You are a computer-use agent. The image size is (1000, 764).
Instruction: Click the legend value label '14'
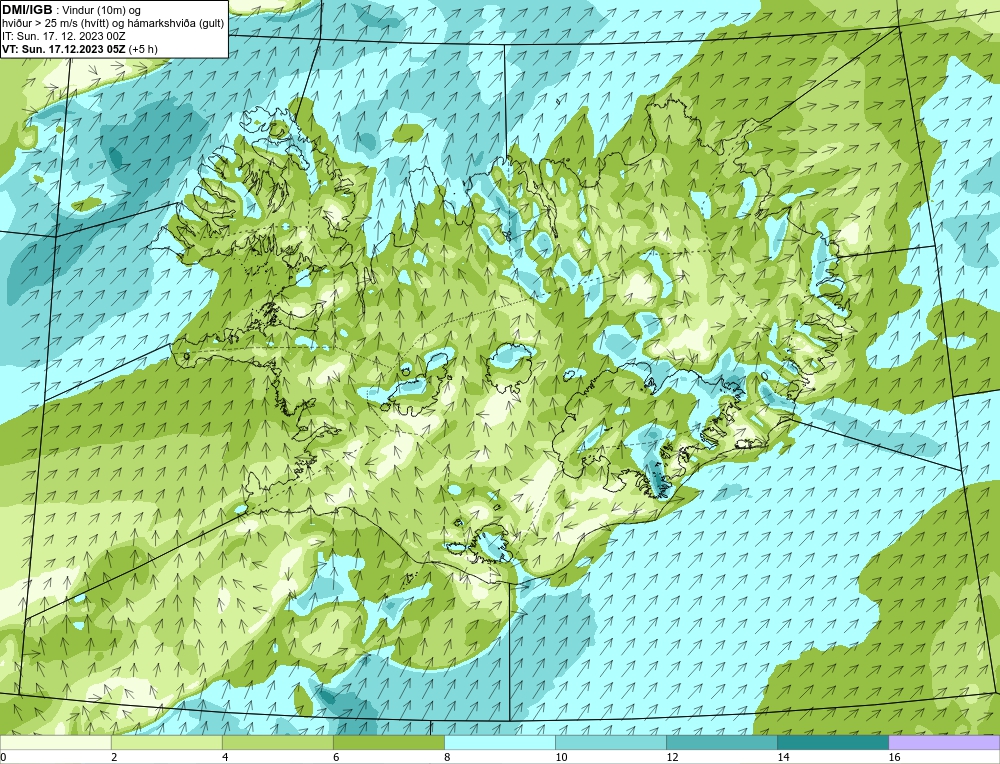tap(783, 757)
